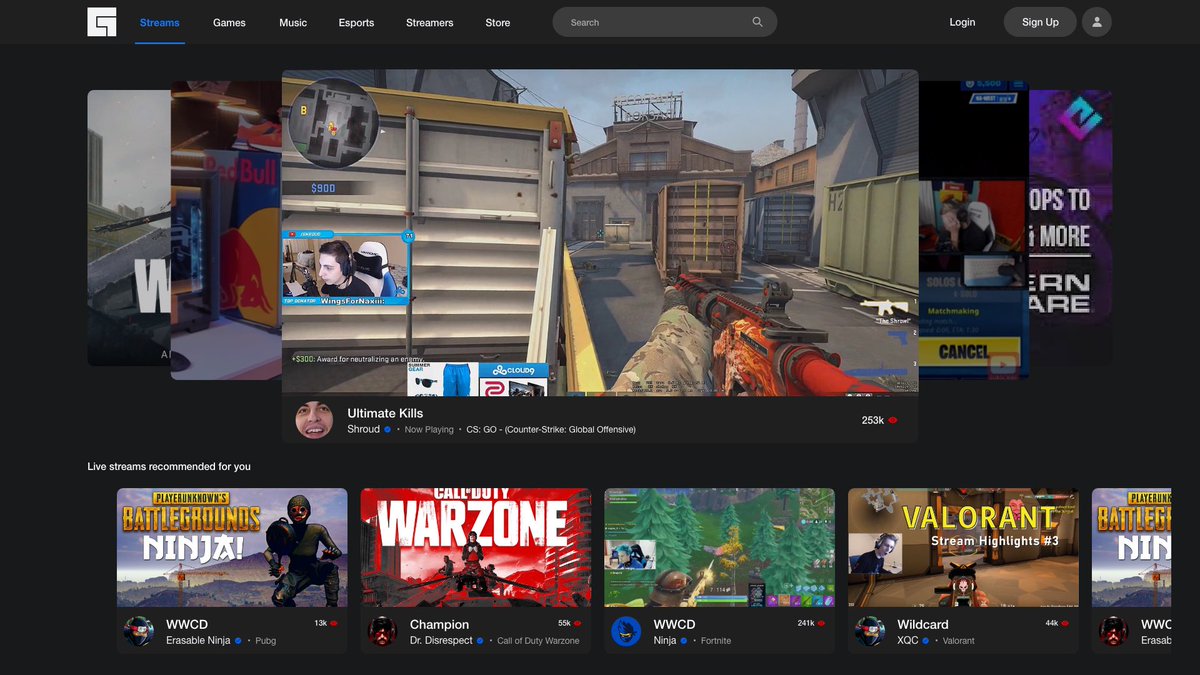Click the Dr. Disrespect channel name

[x=441, y=641]
